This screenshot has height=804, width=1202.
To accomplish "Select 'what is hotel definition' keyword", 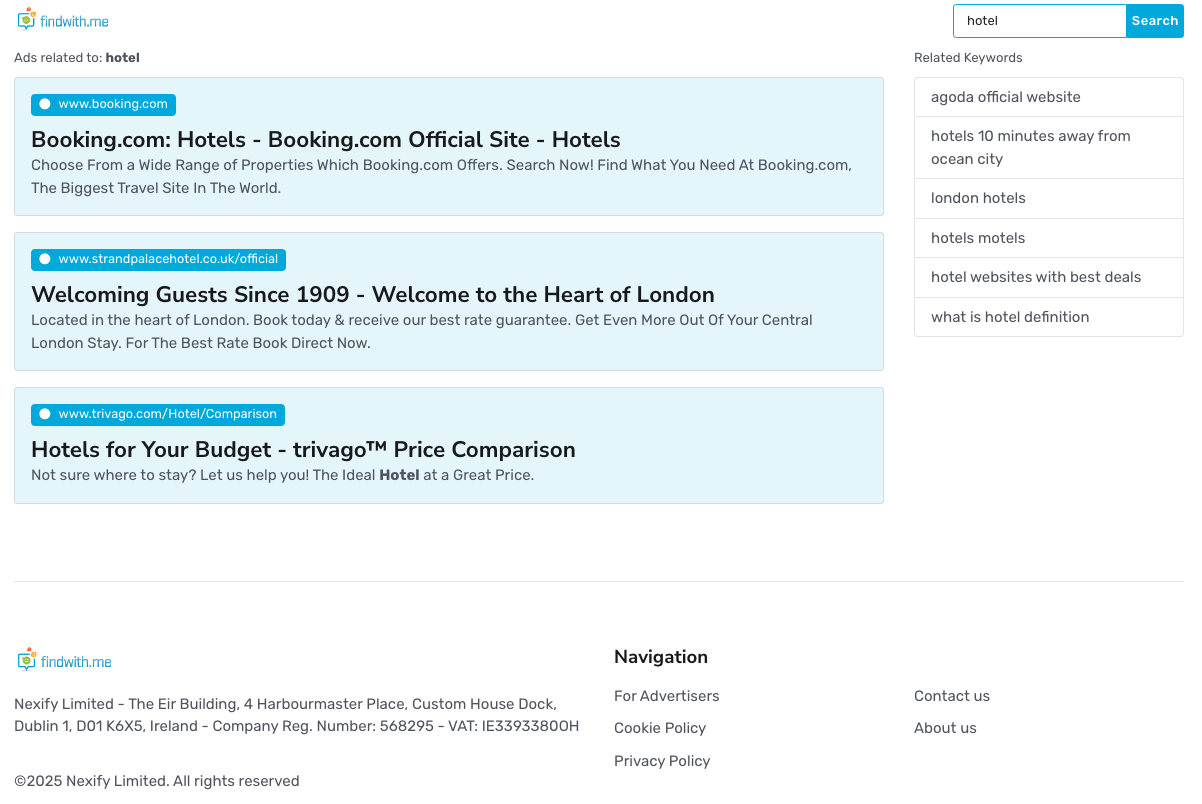I will click(x=1049, y=317).
